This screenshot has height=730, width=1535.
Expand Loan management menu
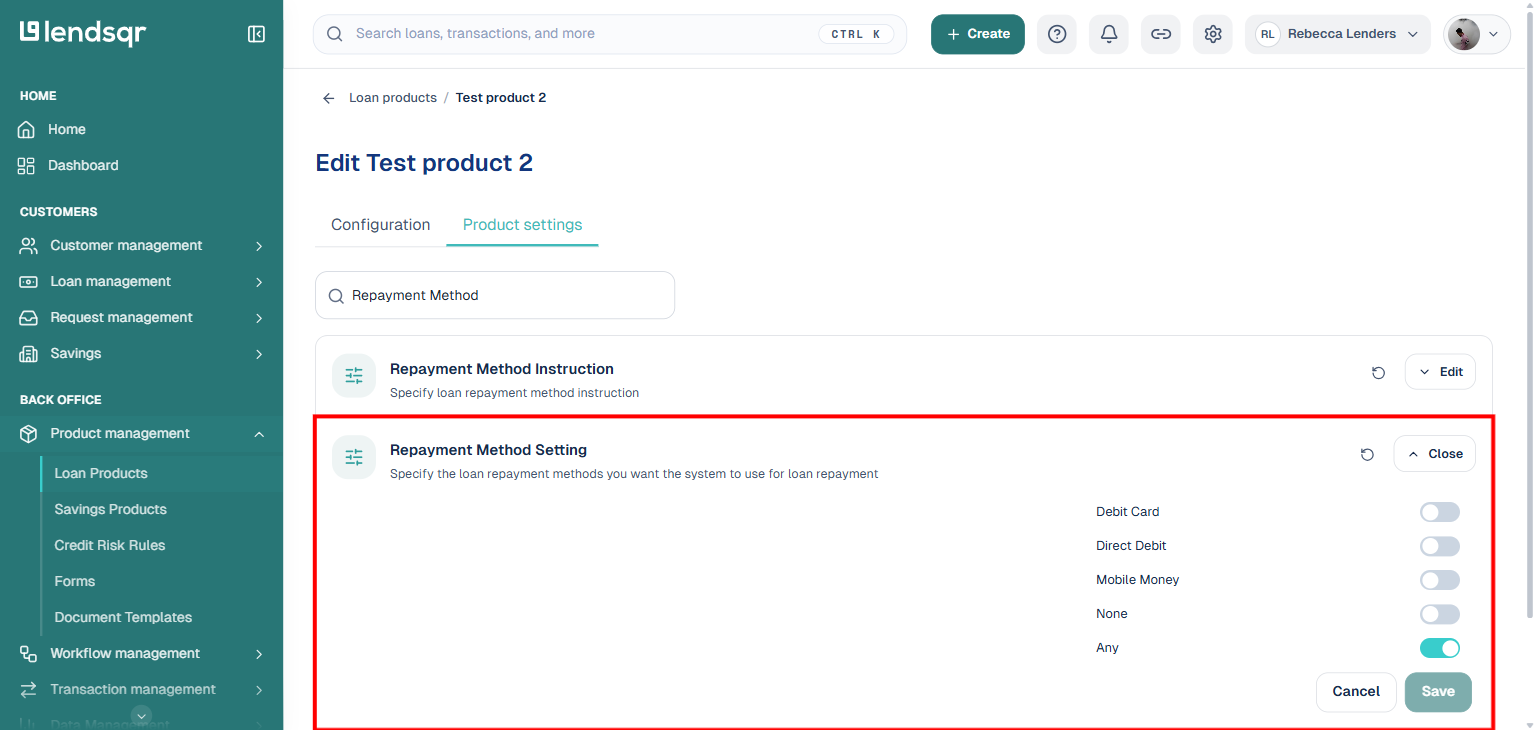pos(141,281)
